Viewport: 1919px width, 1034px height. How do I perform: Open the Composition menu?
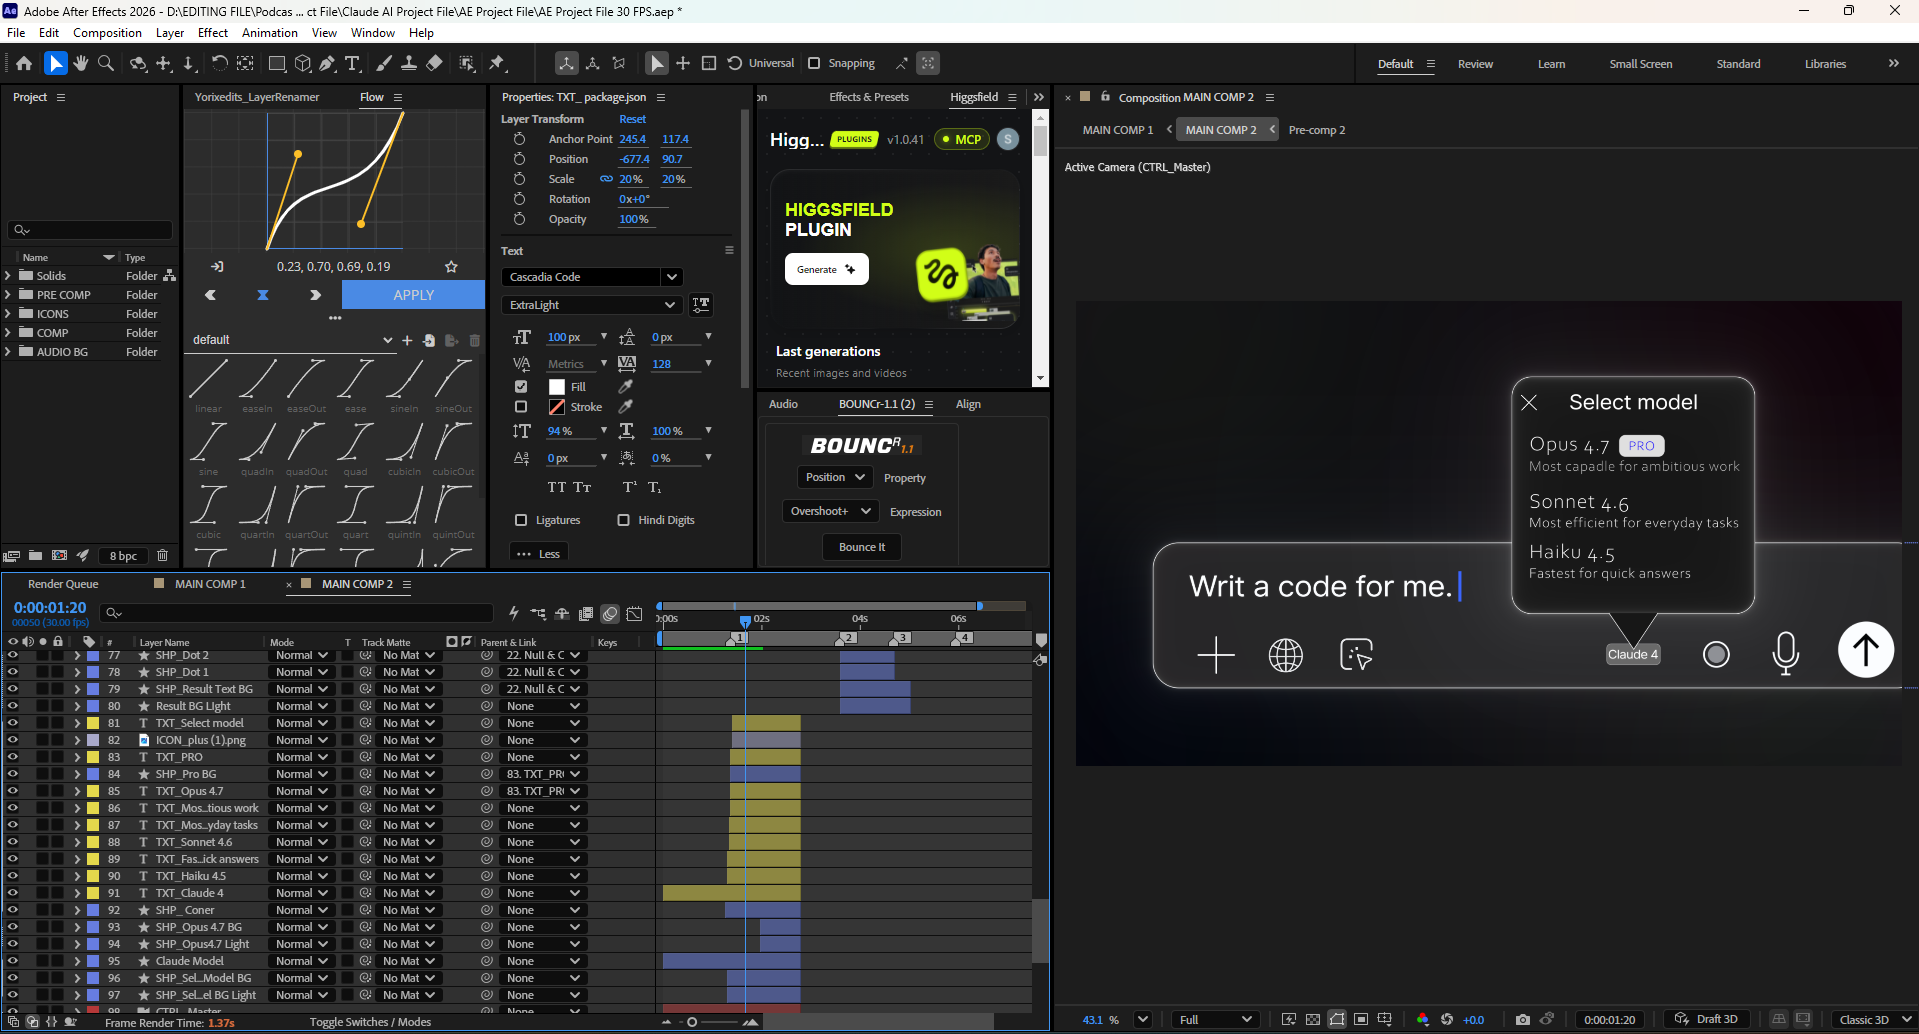[x=107, y=33]
